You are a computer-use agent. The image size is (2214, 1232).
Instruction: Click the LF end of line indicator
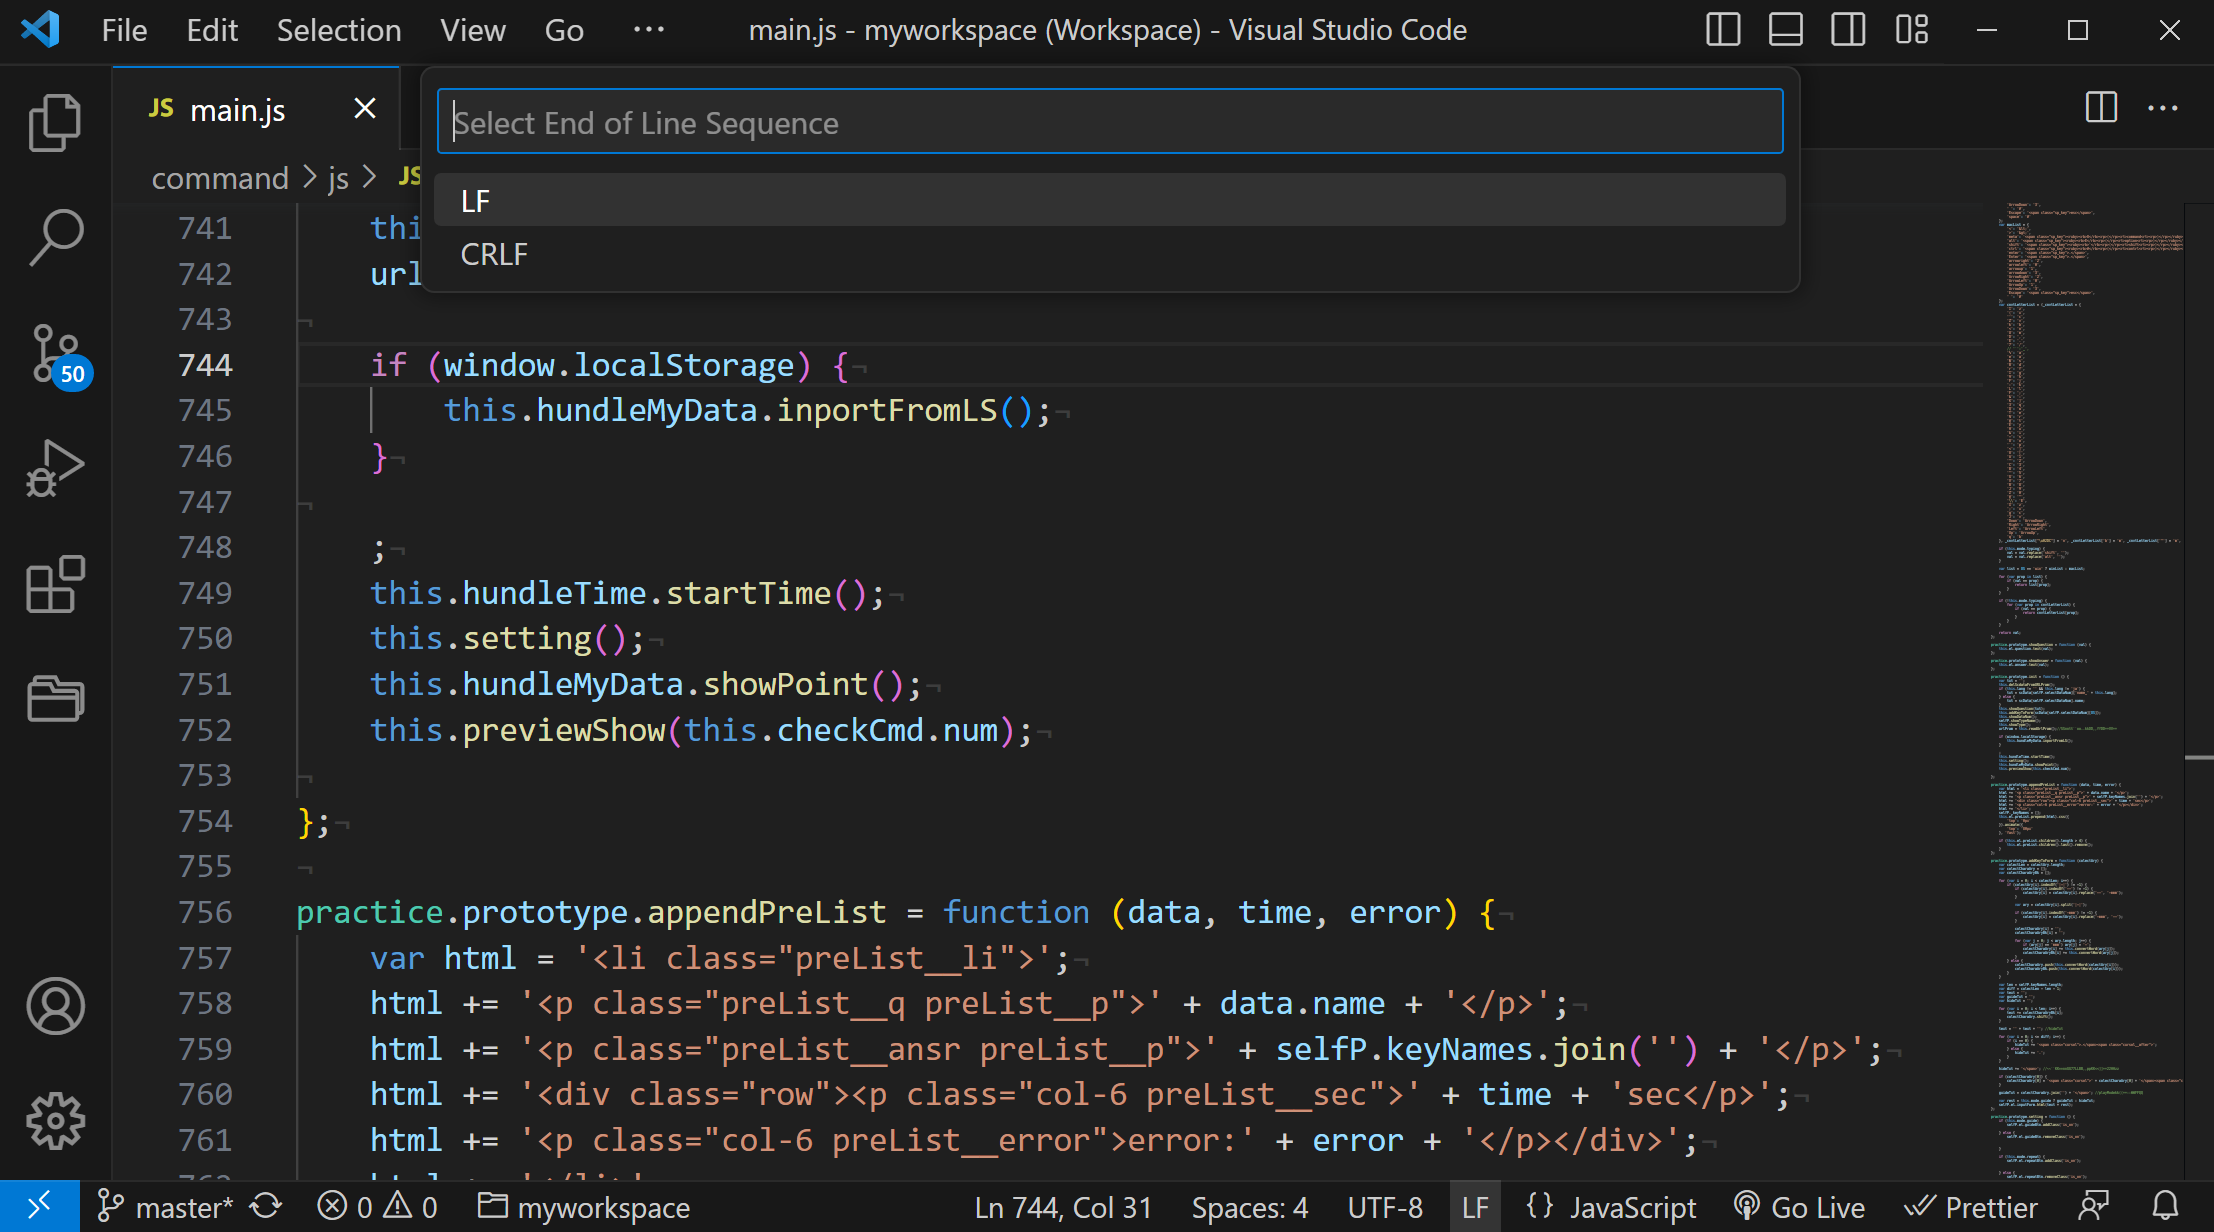pyautogui.click(x=1475, y=1207)
